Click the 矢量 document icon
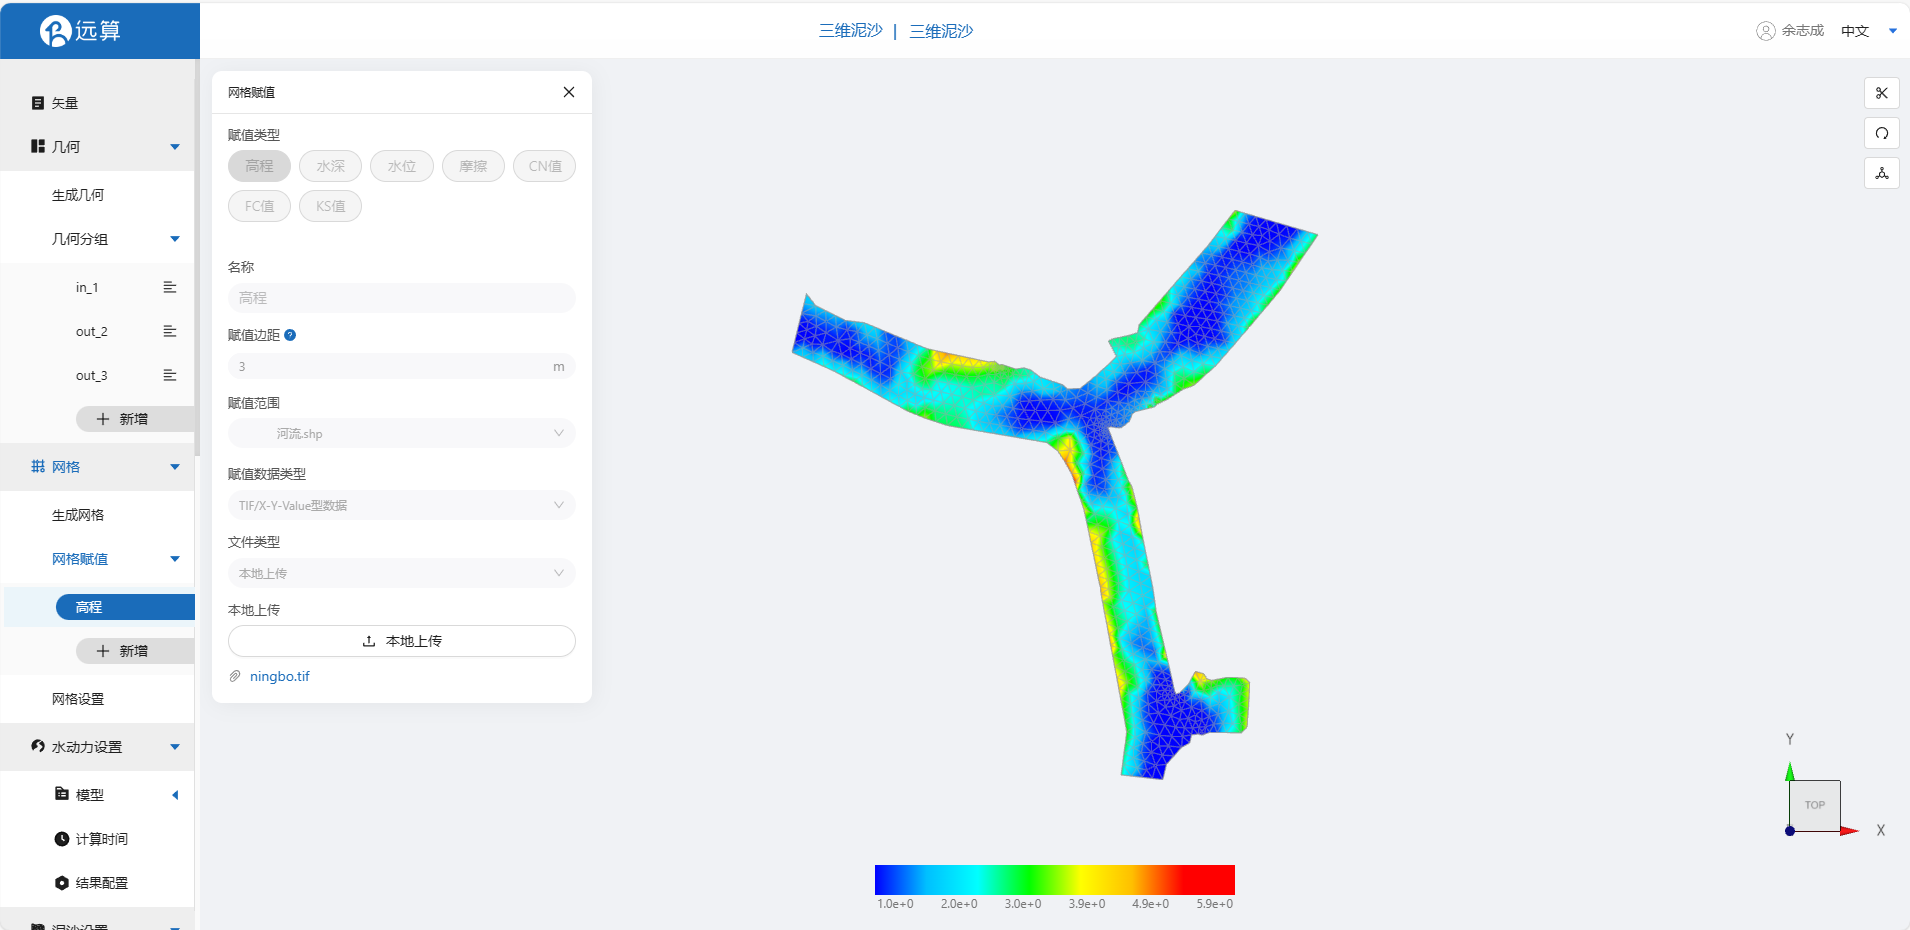 [x=38, y=103]
